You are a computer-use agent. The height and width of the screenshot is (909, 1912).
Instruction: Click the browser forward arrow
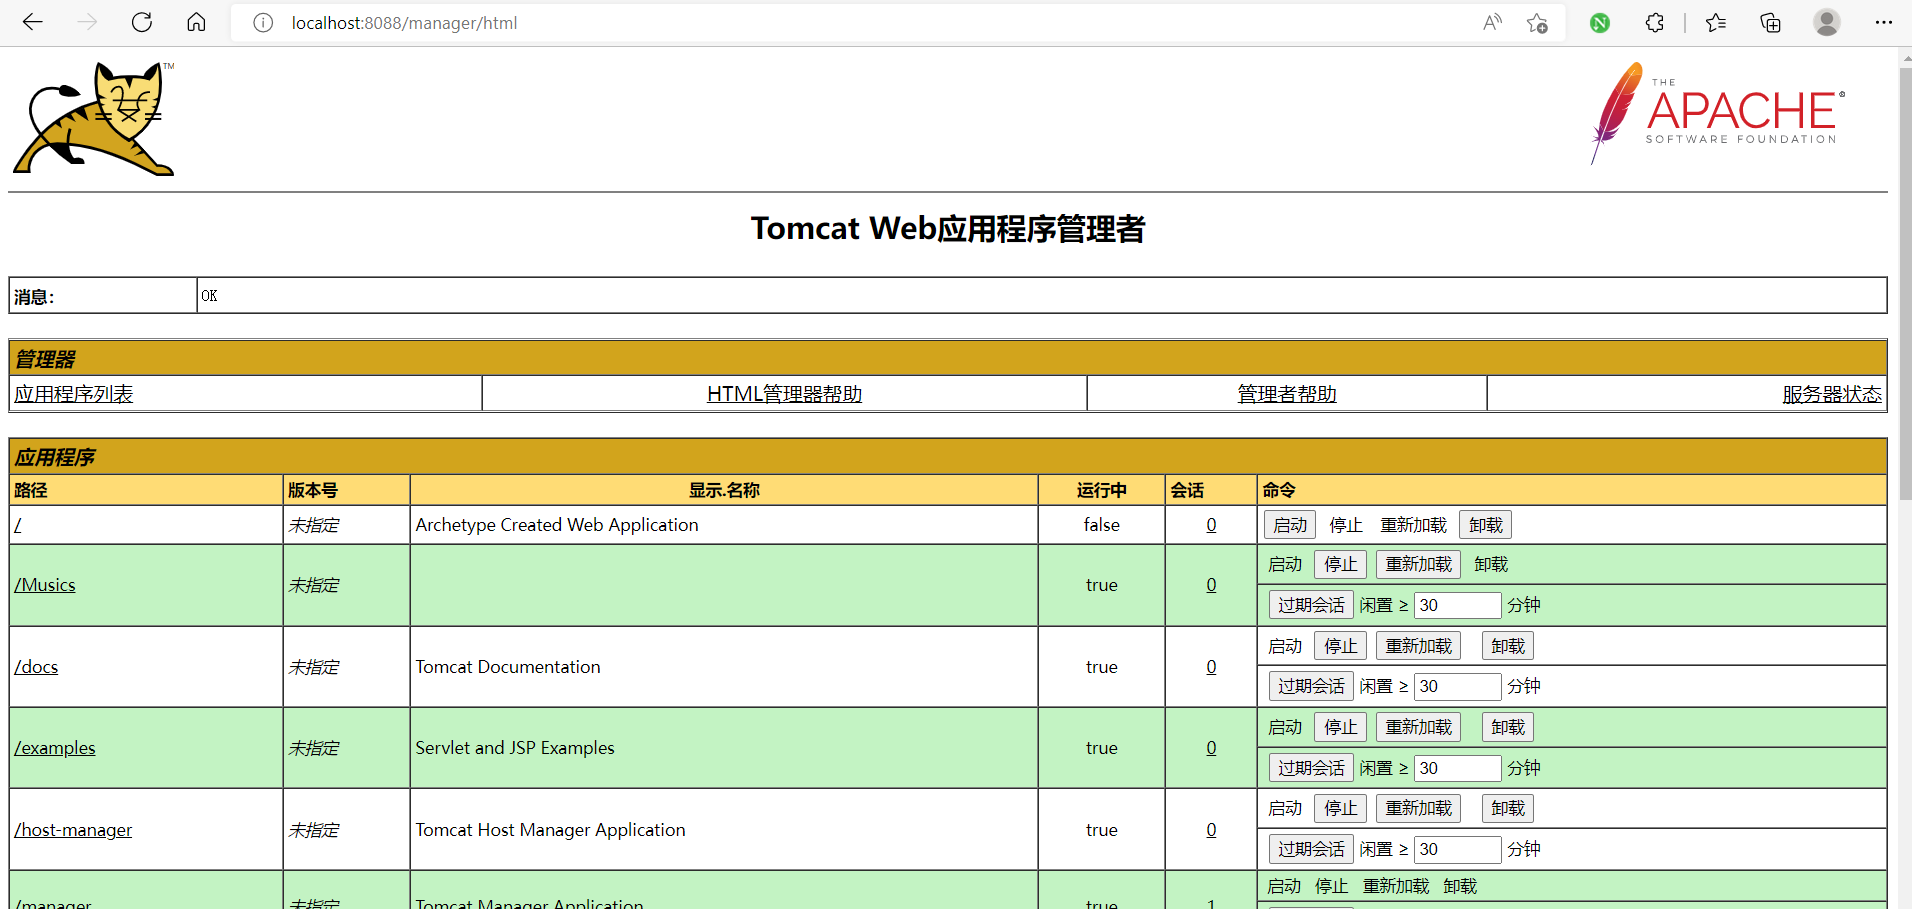pyautogui.click(x=88, y=22)
